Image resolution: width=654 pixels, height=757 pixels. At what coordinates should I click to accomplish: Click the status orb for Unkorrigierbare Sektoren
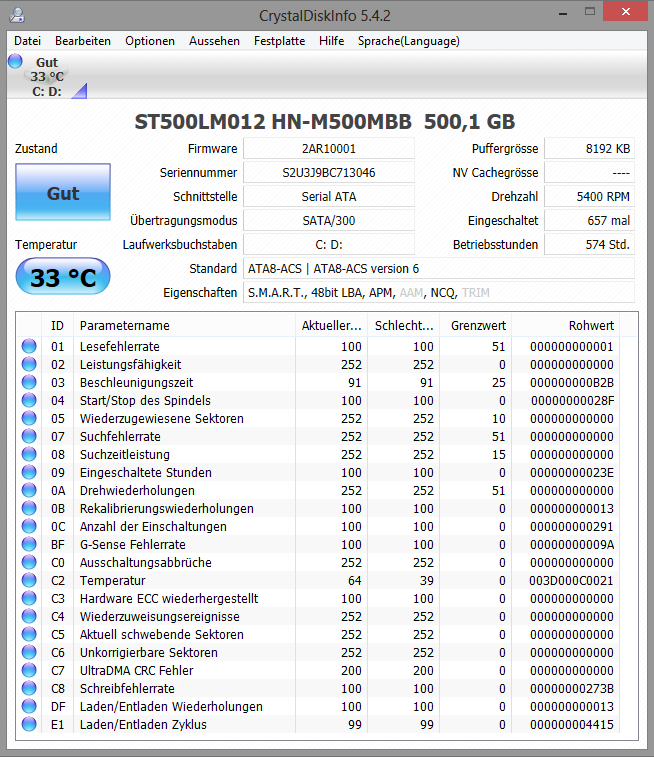29,652
